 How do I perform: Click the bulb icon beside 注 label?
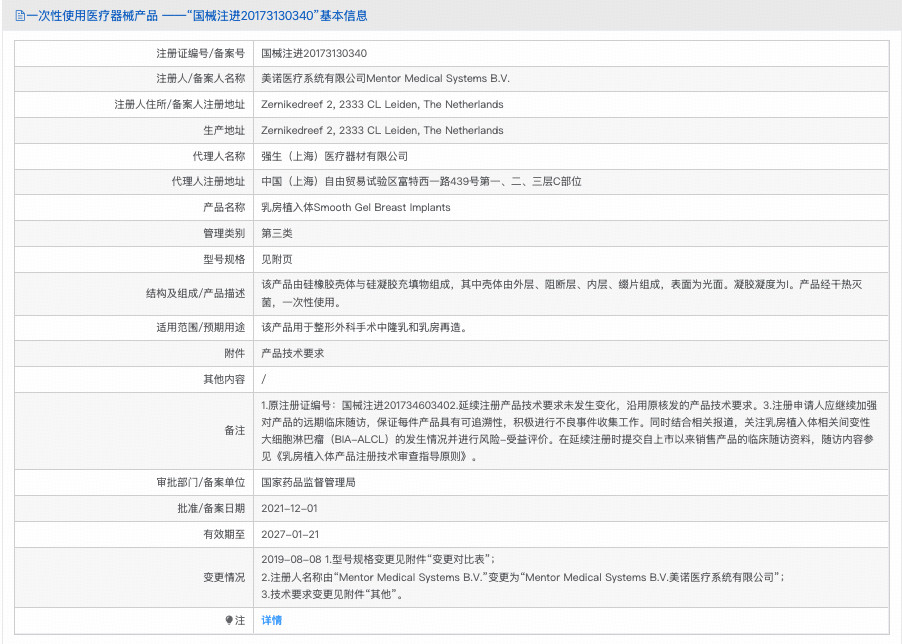pyautogui.click(x=228, y=620)
